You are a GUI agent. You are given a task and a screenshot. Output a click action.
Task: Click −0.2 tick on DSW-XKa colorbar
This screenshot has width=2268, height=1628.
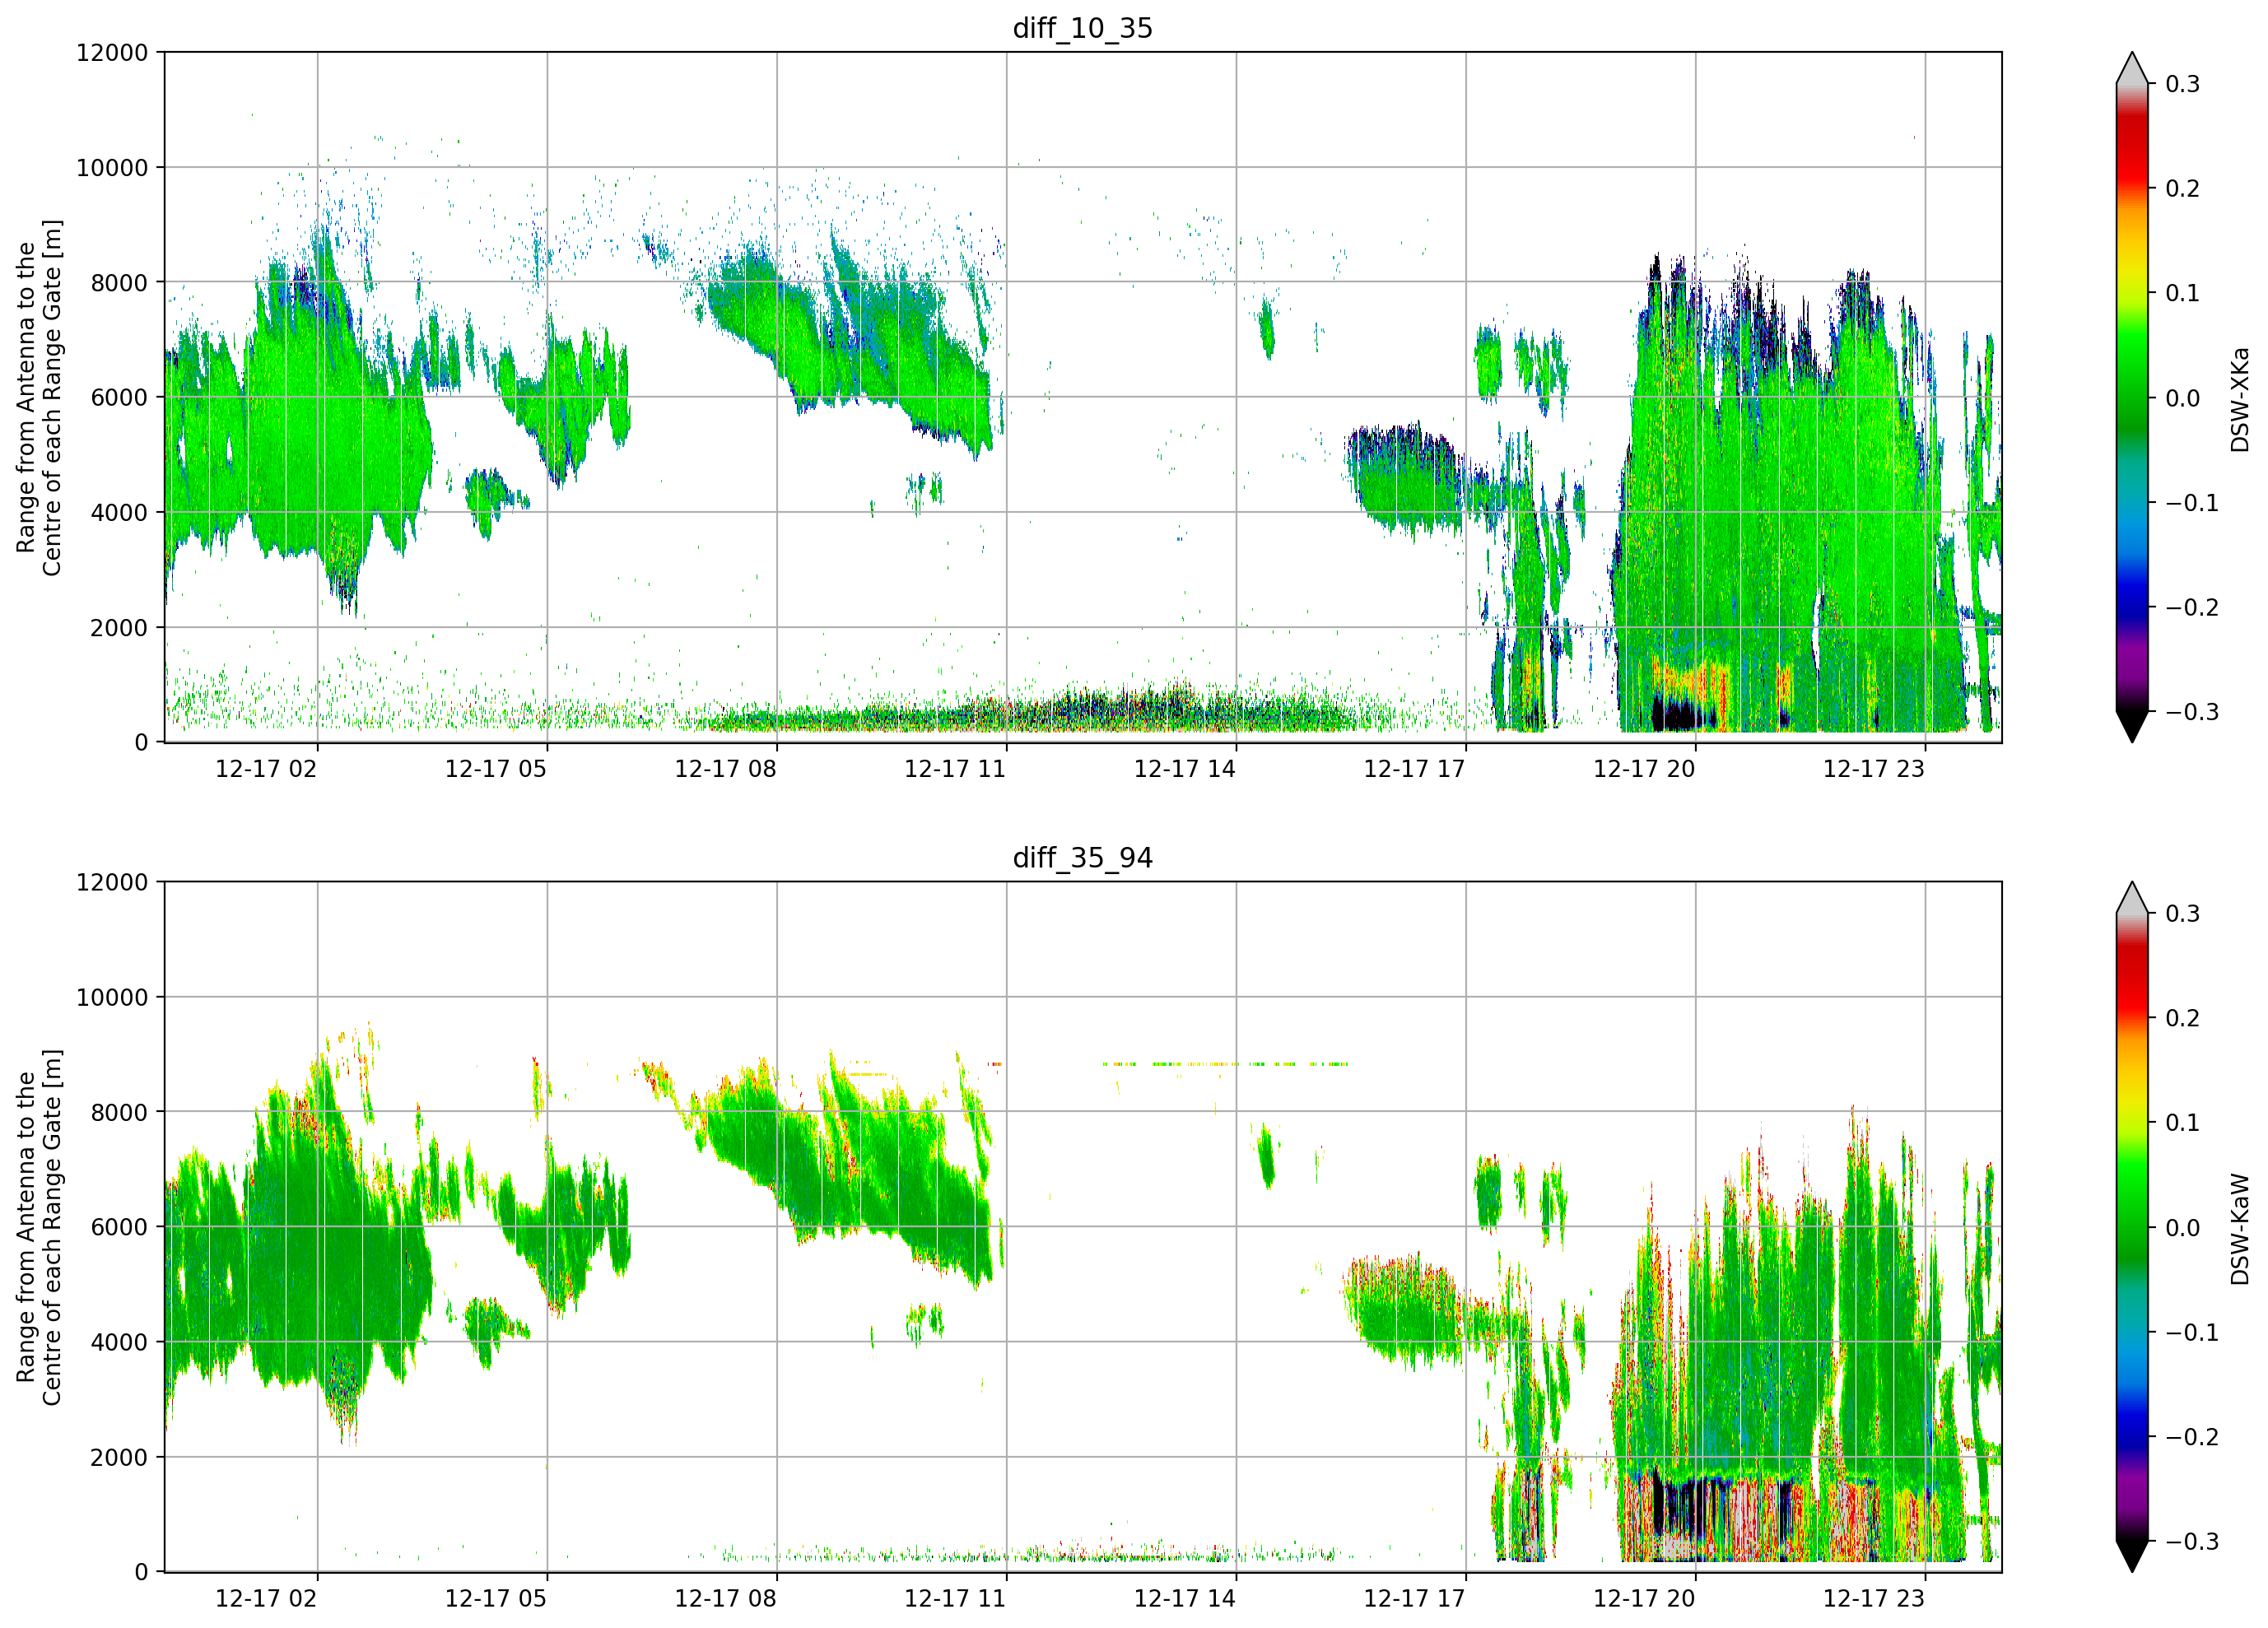point(2192,608)
